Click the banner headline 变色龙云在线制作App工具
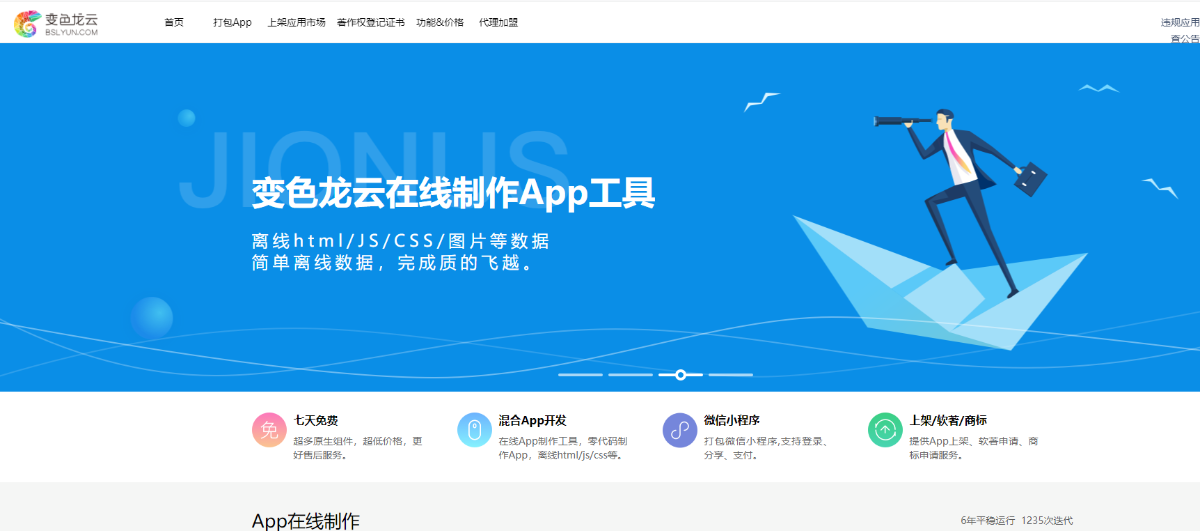Screen dimensions: 1200x531 point(453,193)
